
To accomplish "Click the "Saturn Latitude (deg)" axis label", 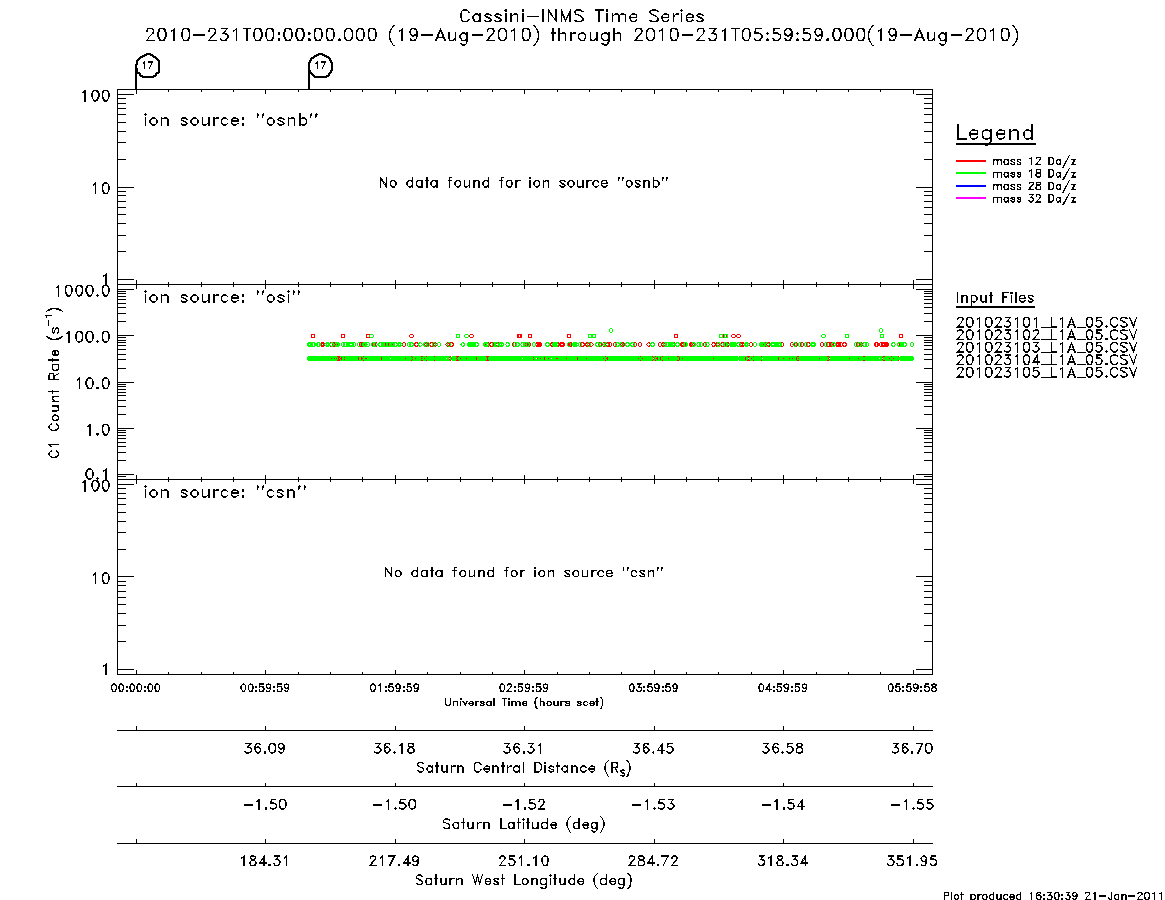I will coord(524,824).
